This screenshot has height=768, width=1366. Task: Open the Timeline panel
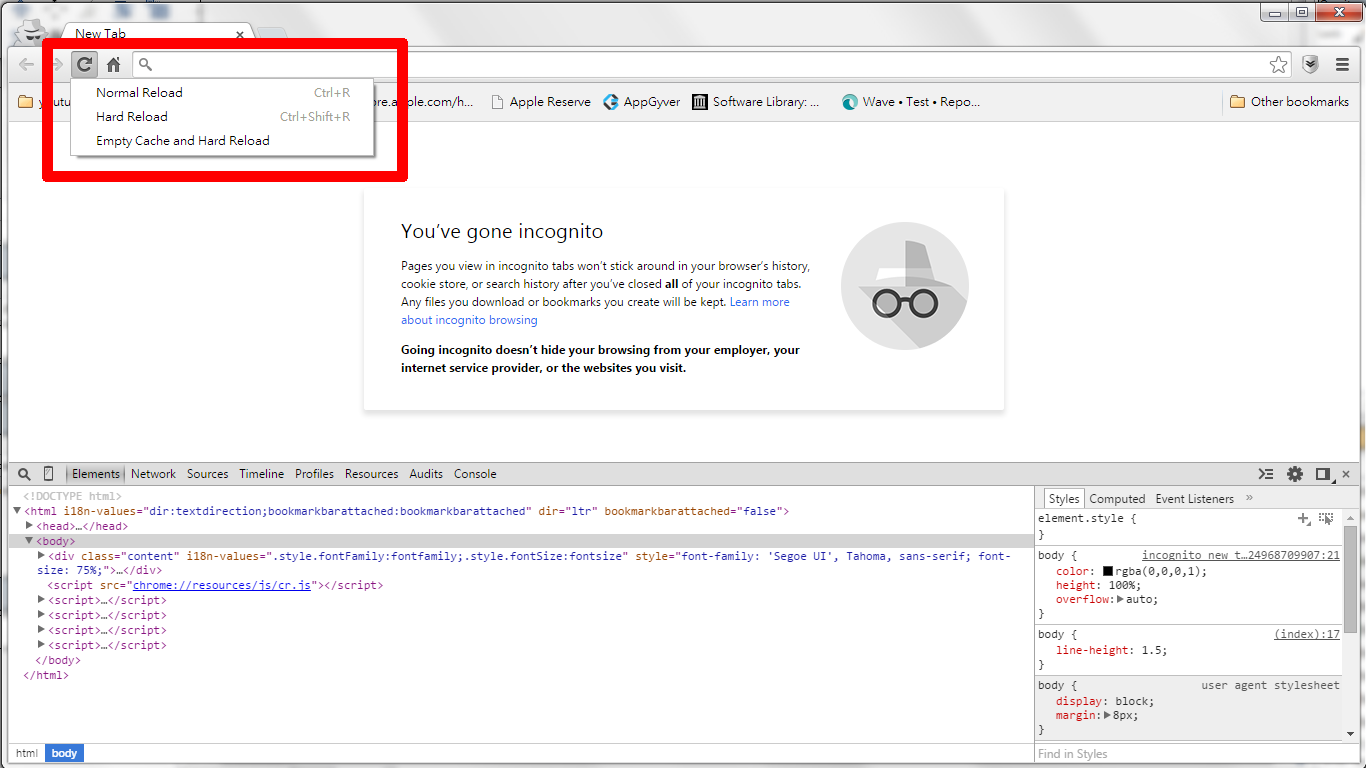(x=261, y=474)
